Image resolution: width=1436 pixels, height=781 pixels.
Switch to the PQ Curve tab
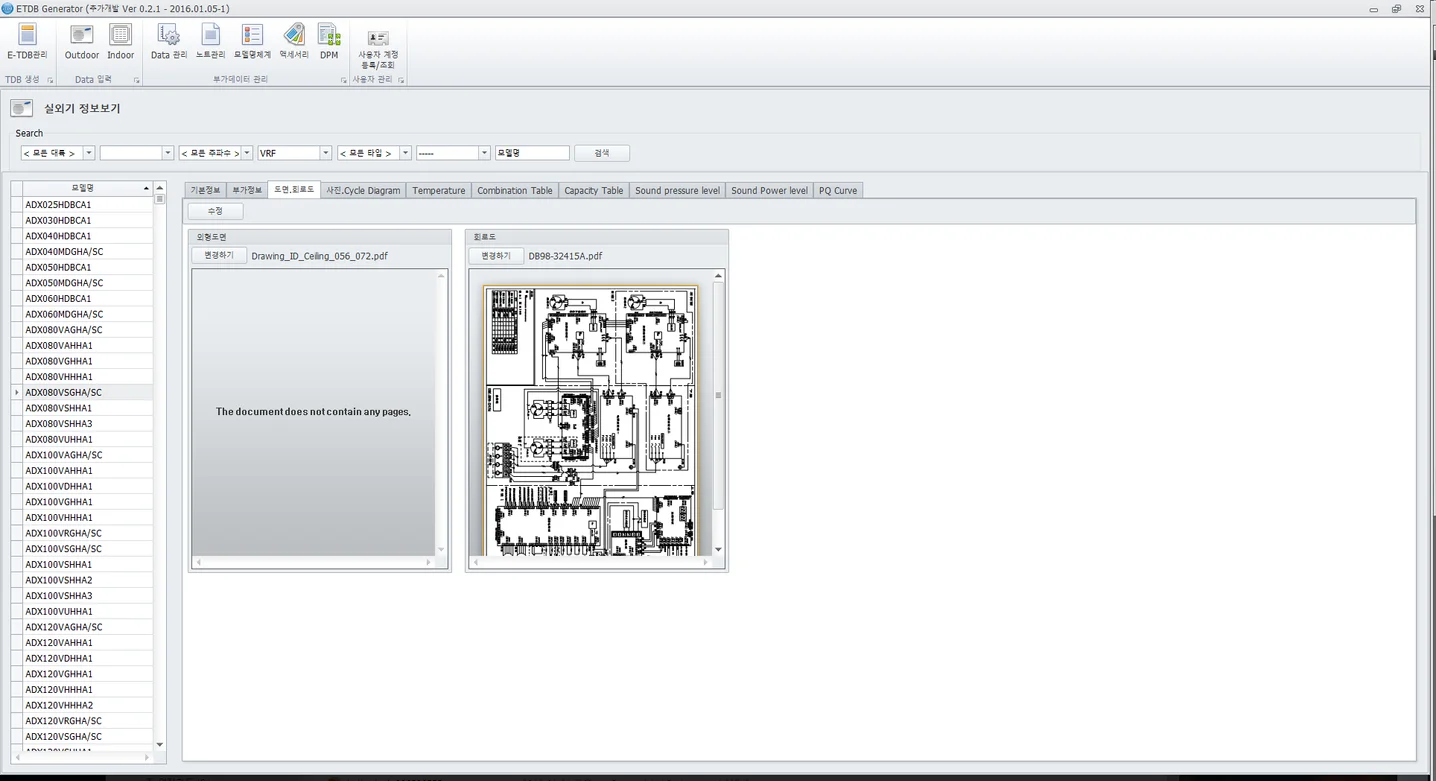point(838,190)
